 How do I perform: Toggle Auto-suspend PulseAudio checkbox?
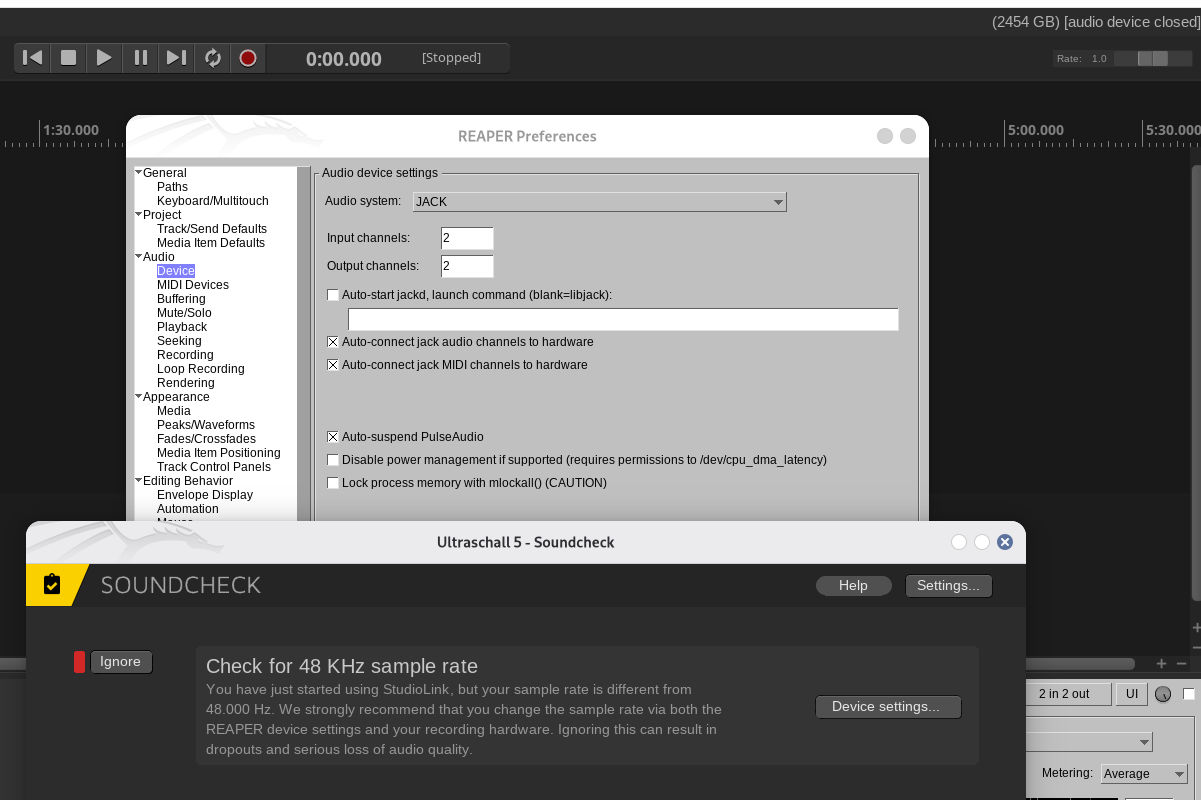coord(333,437)
